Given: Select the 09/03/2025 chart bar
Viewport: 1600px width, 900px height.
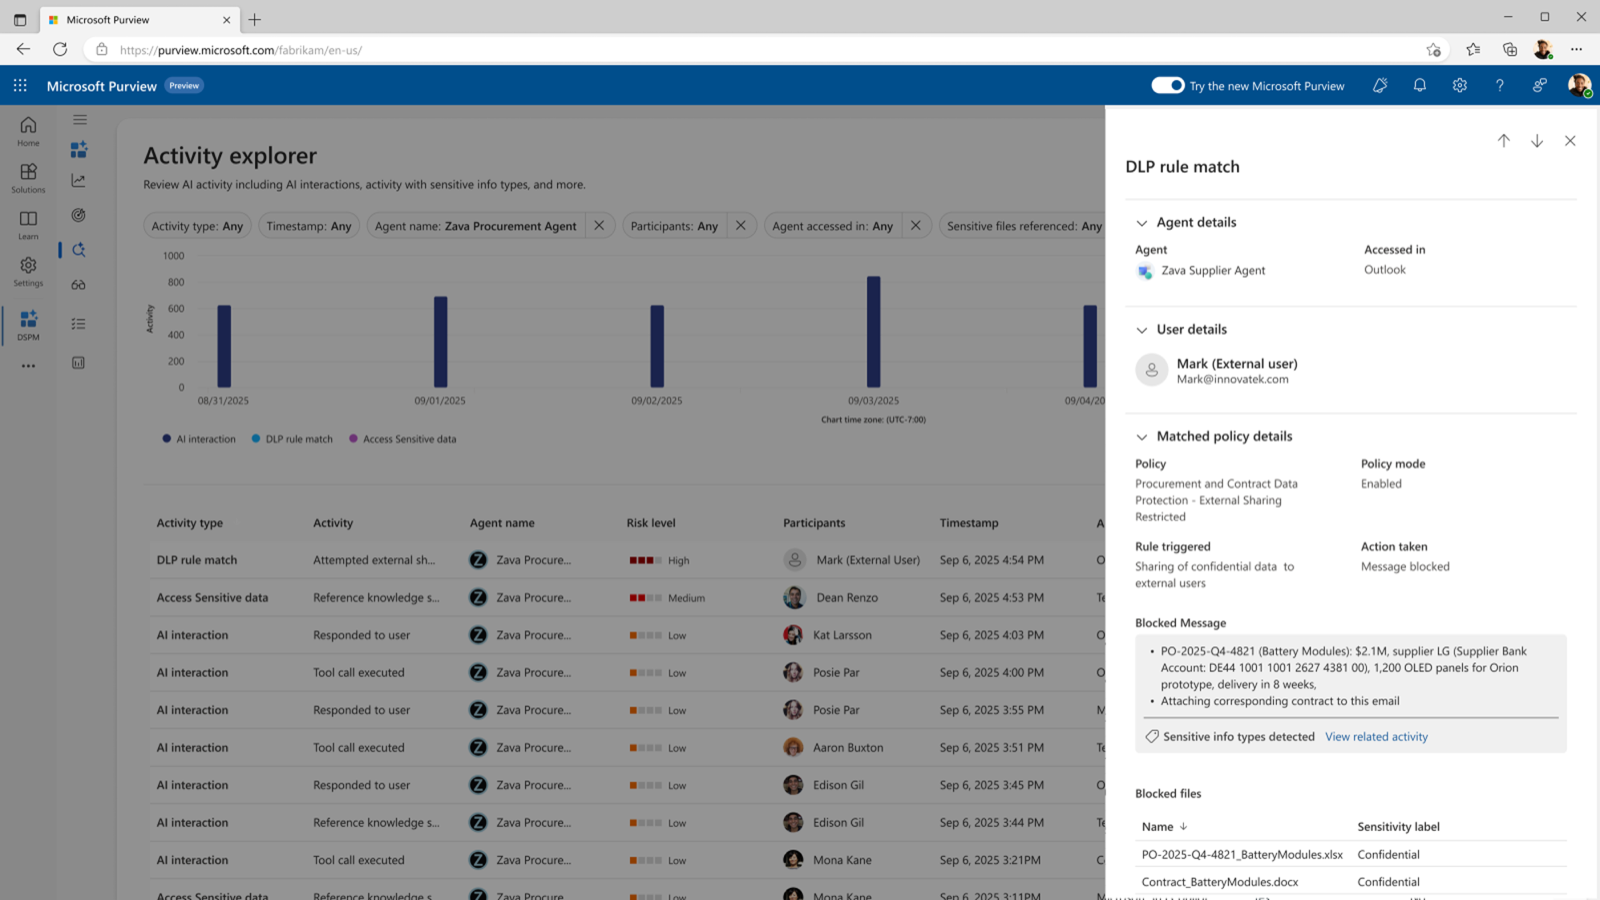Looking at the screenshot, I should pyautogui.click(x=874, y=332).
